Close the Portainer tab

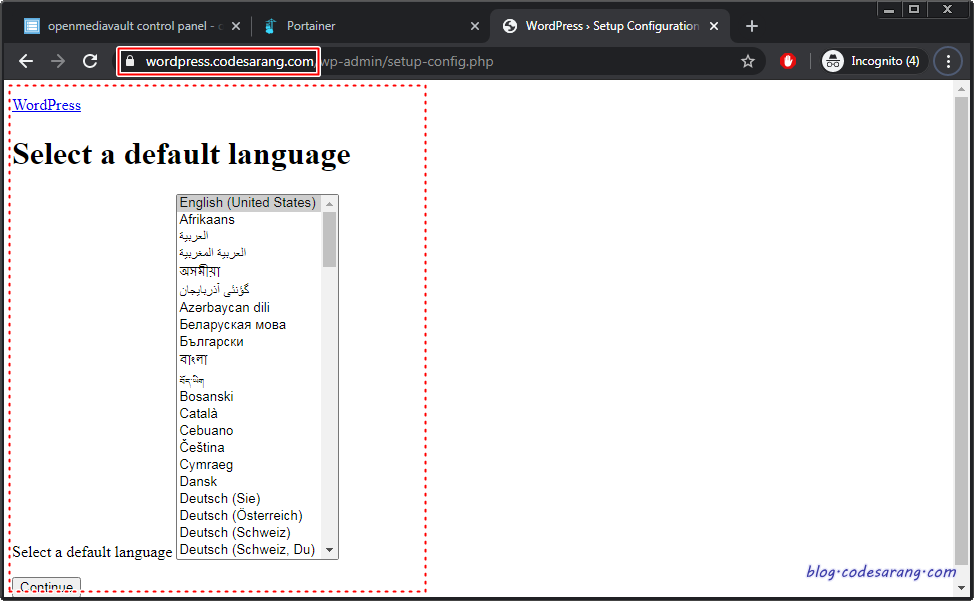(x=475, y=26)
